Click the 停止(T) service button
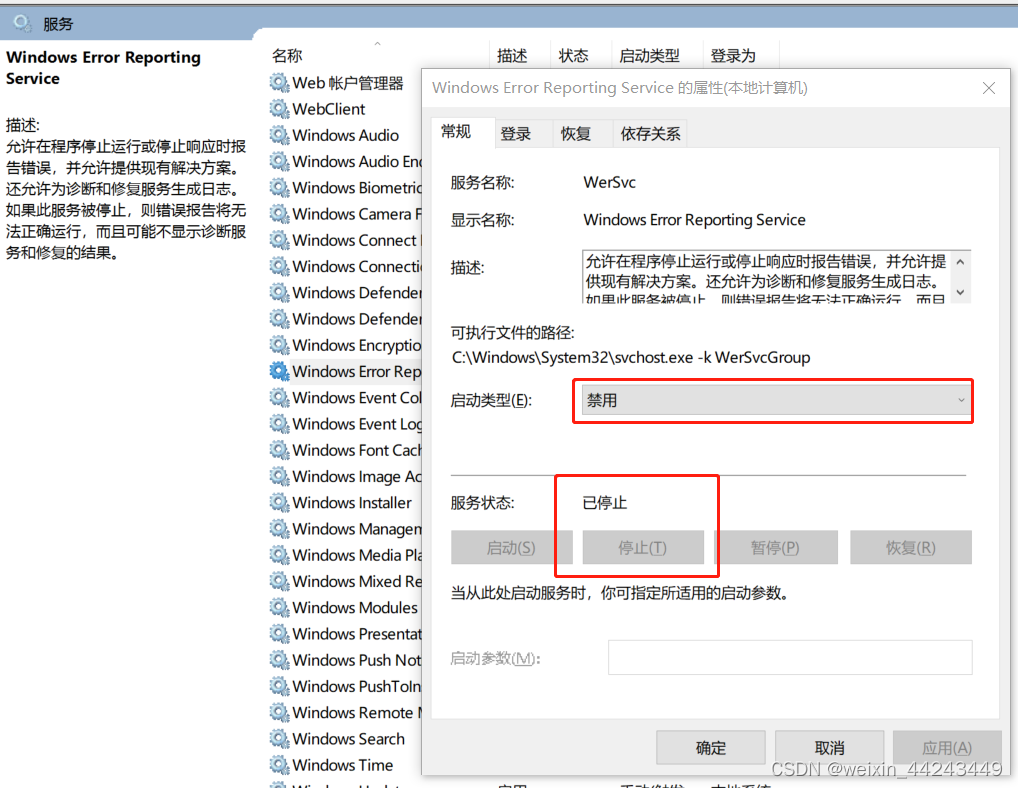Screen dimensions: 1018x788 click(643, 548)
